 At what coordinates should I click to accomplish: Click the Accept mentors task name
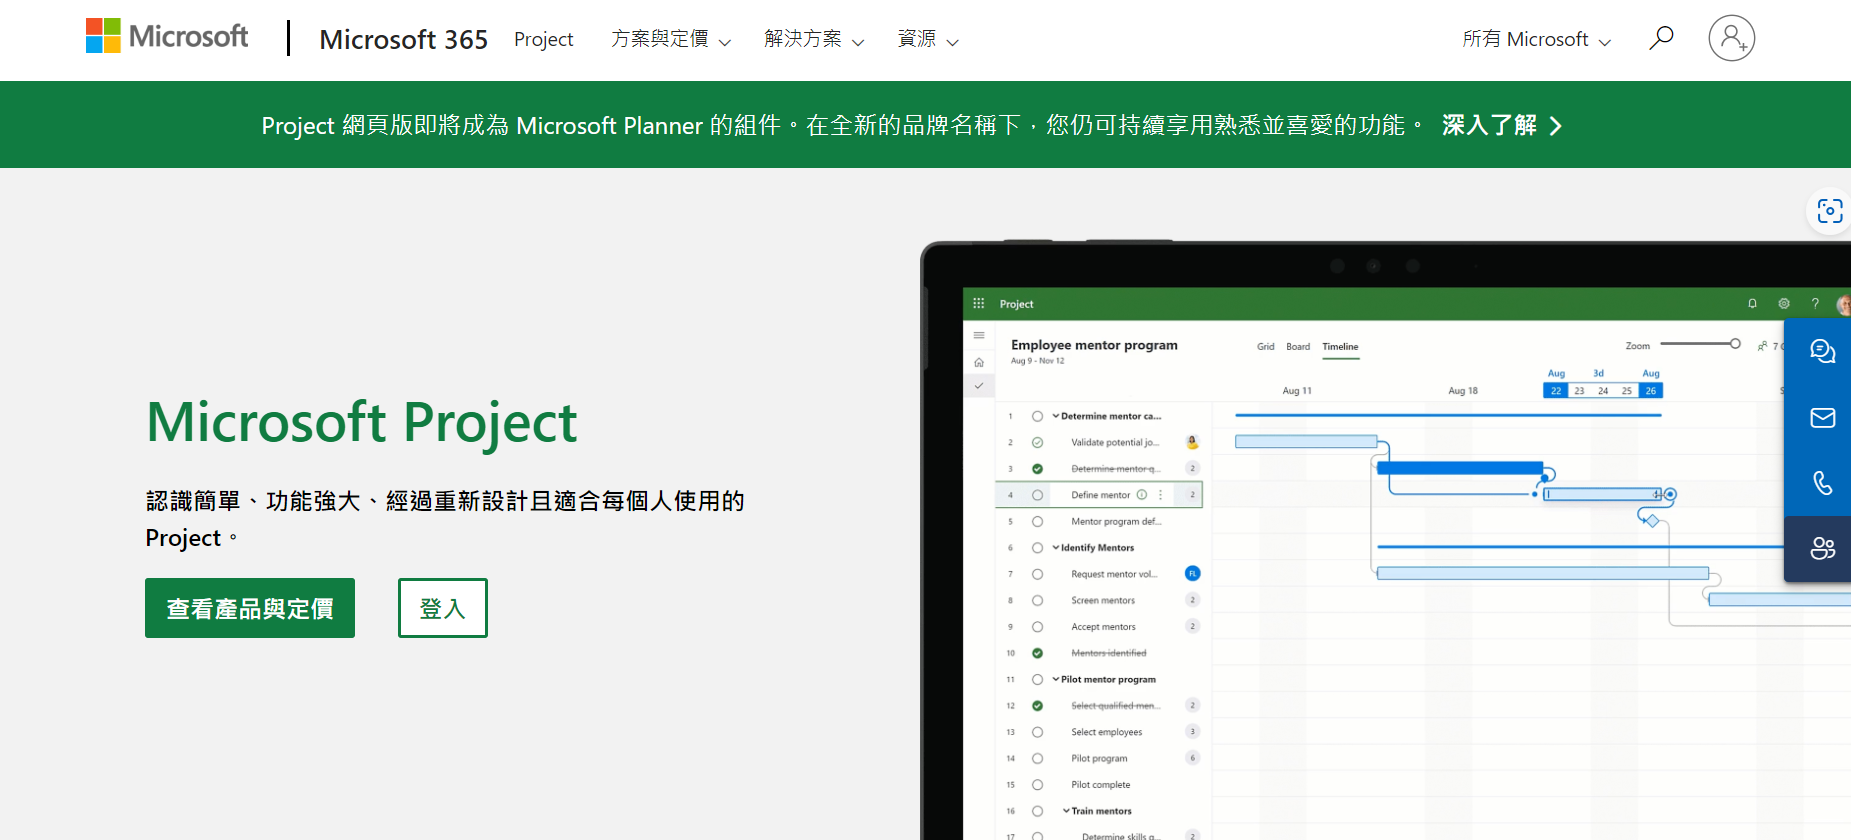(1103, 627)
